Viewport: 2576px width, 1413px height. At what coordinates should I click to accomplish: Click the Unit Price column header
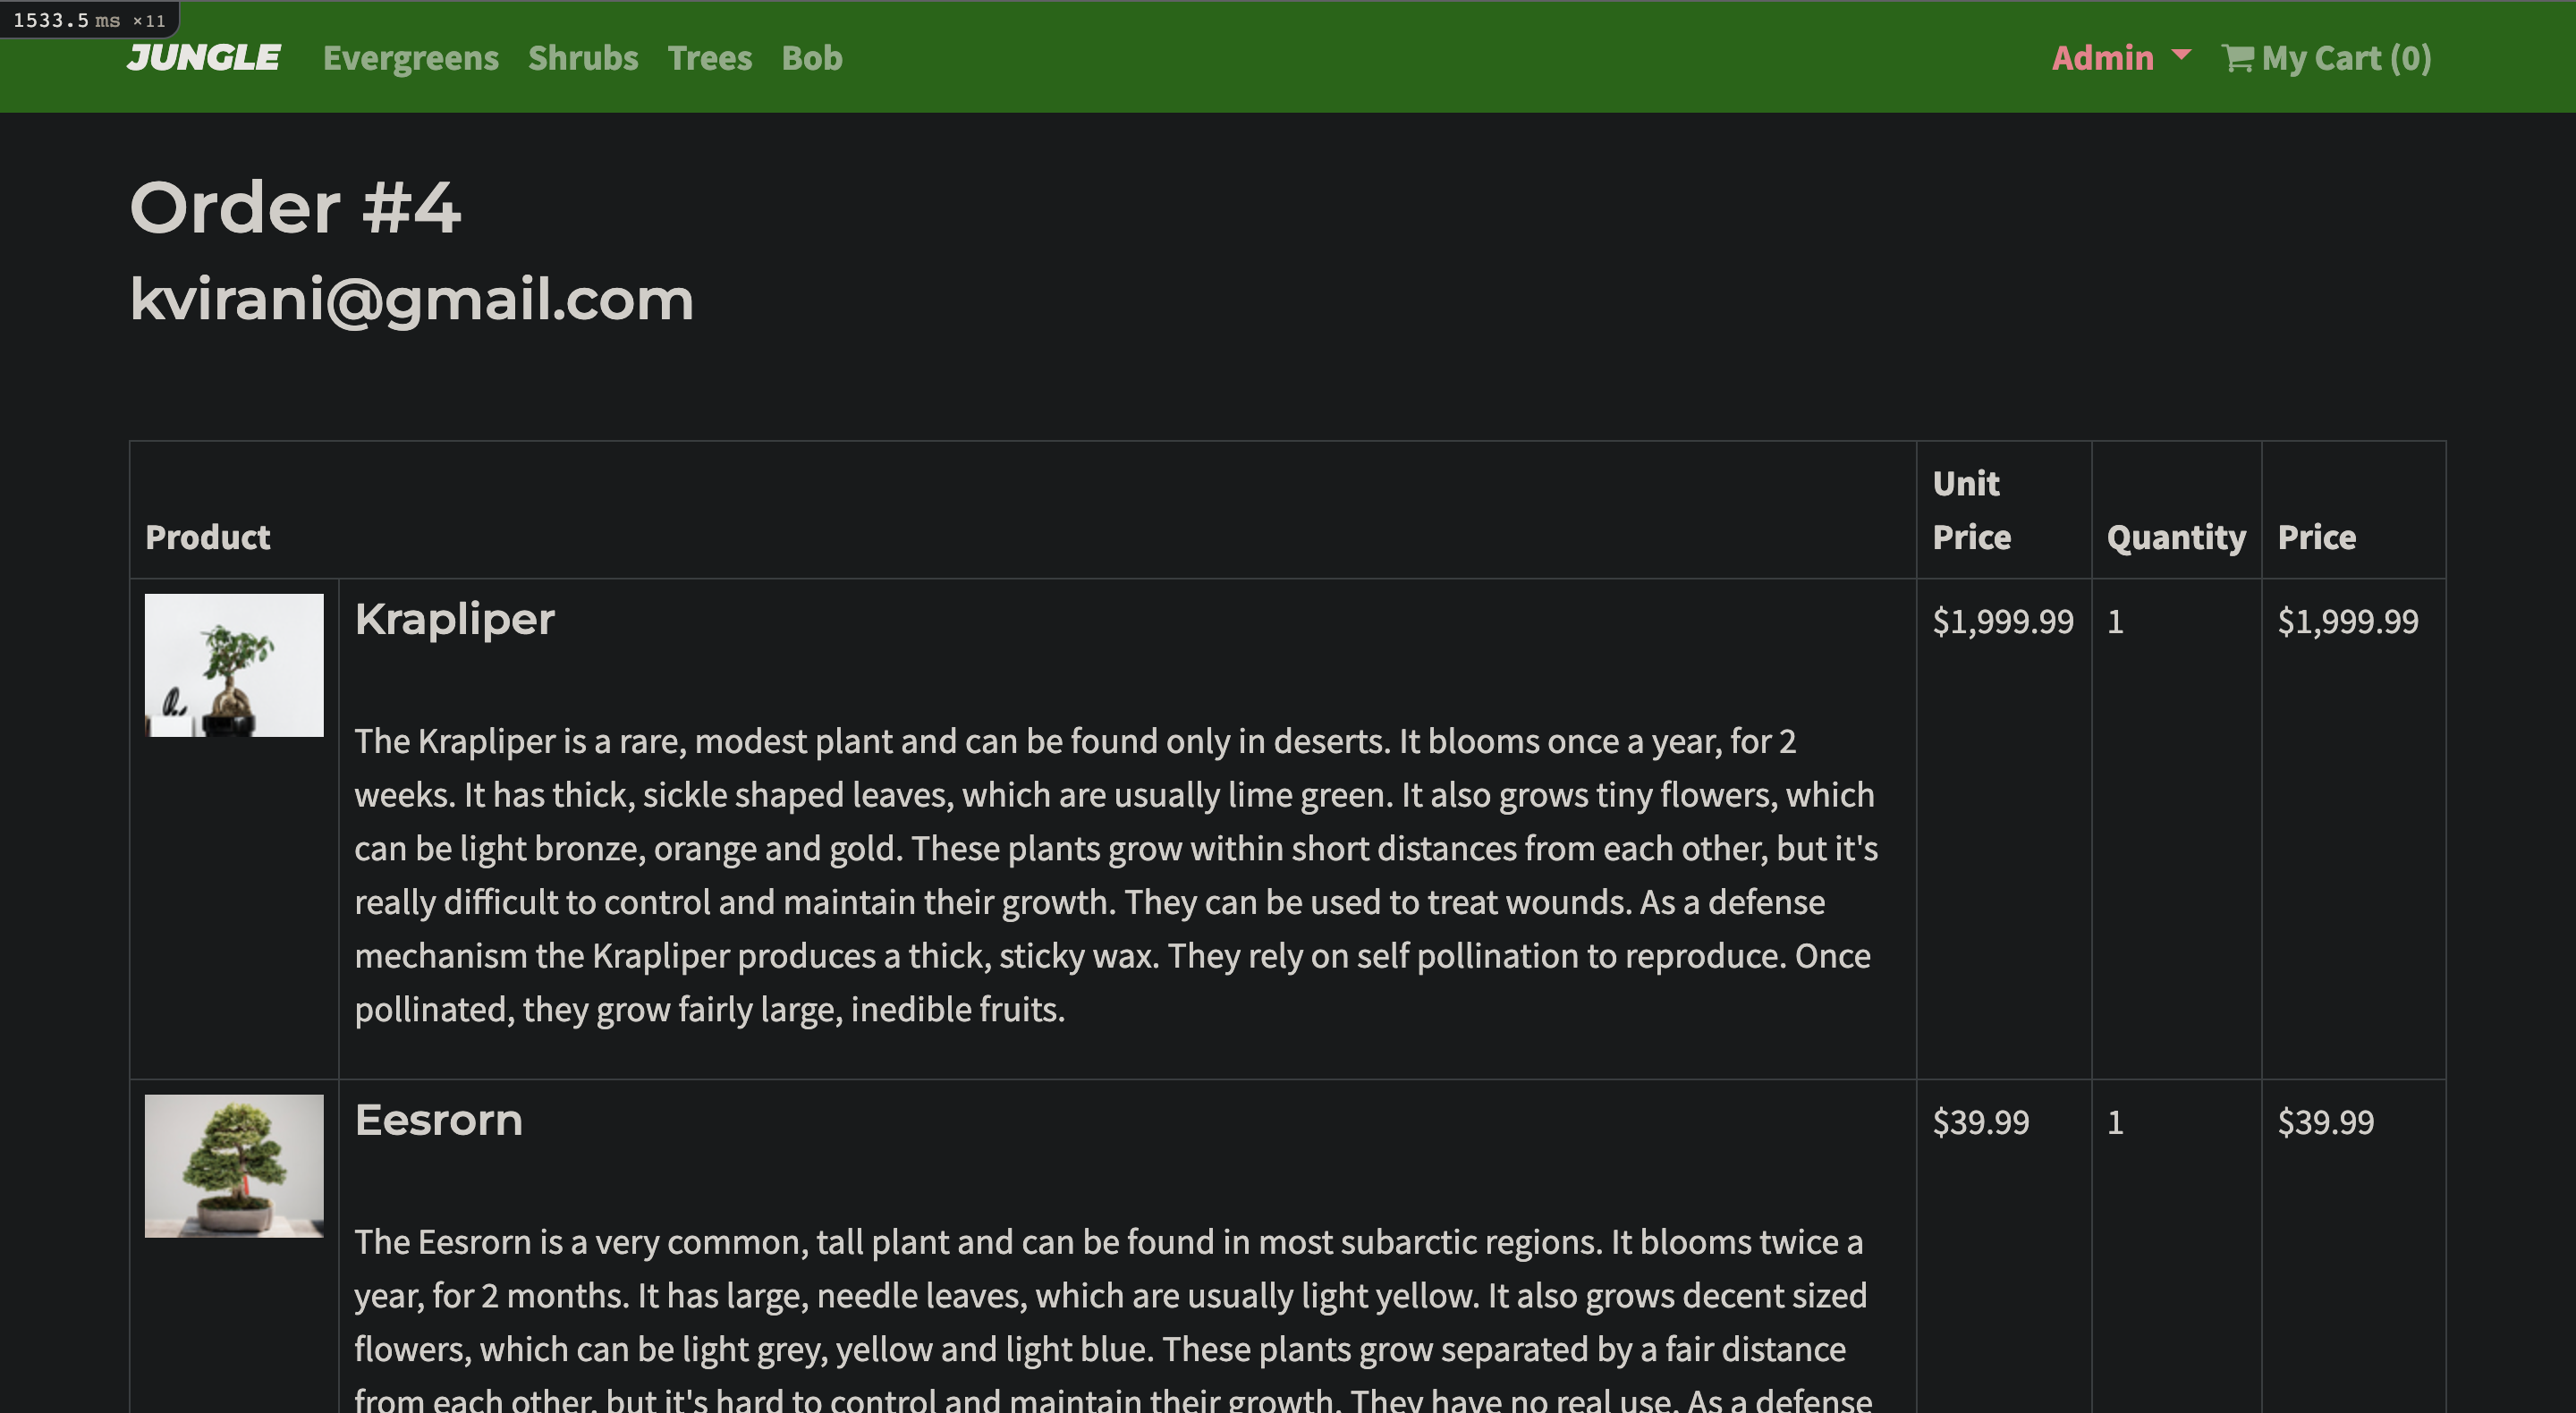pyautogui.click(x=1971, y=510)
